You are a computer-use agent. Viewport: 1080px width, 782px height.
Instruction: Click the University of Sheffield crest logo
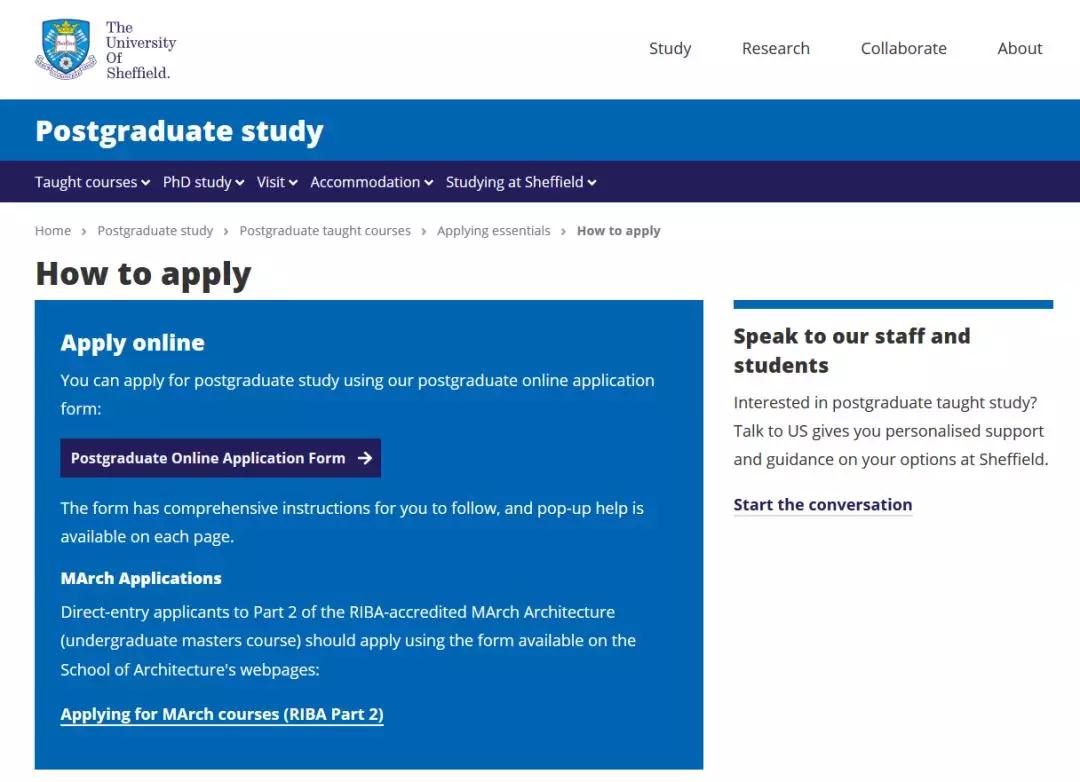click(x=65, y=50)
